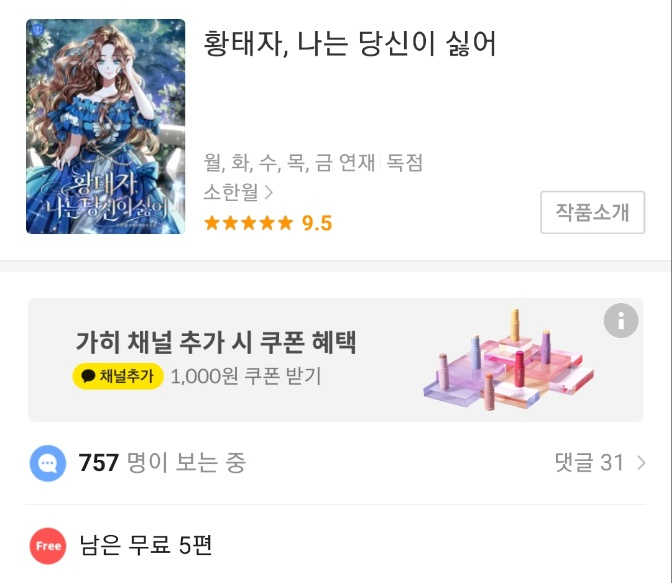Click the 월, 화, 수, 목, 금 연재 schedule
The image size is (672, 583).
tap(289, 163)
